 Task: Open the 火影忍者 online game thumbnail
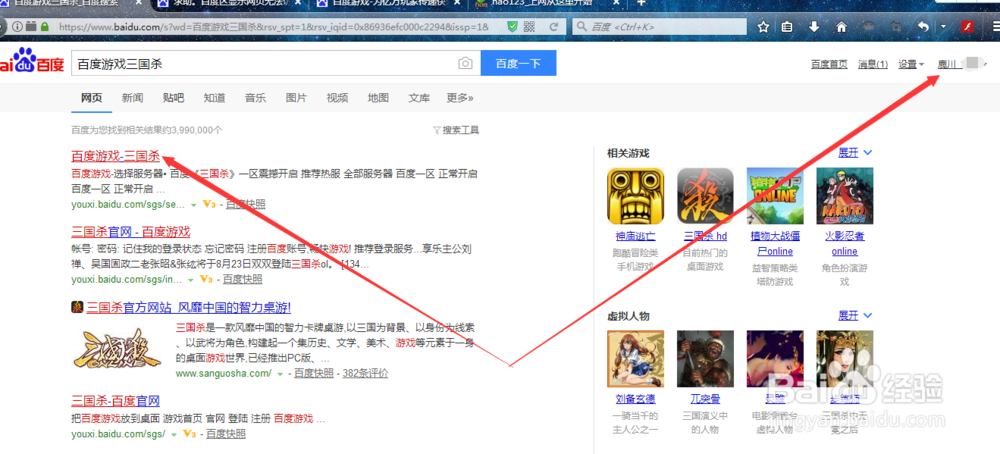[844, 196]
